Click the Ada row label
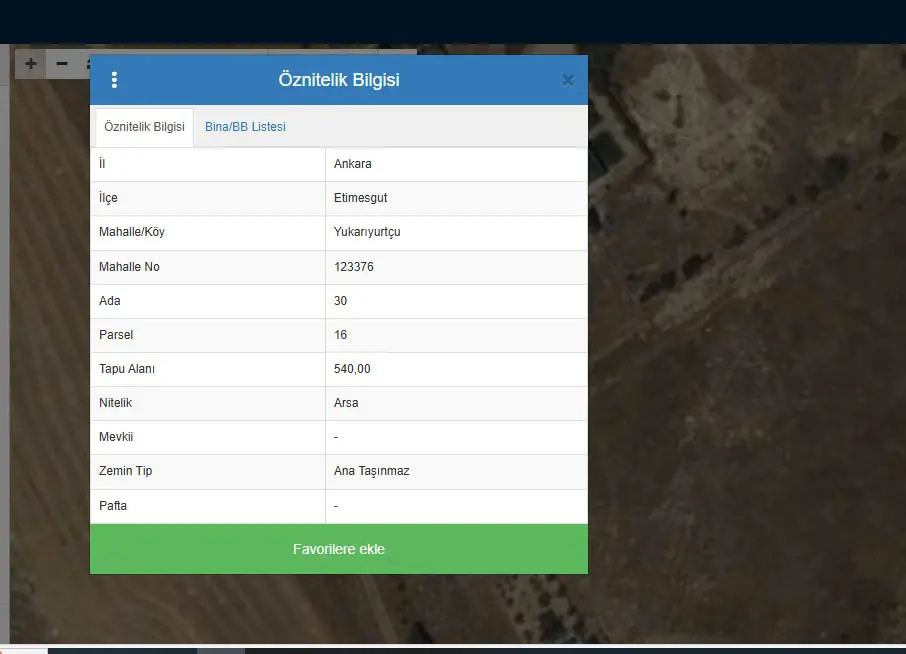The width and height of the screenshot is (906, 654). pyautogui.click(x=110, y=301)
